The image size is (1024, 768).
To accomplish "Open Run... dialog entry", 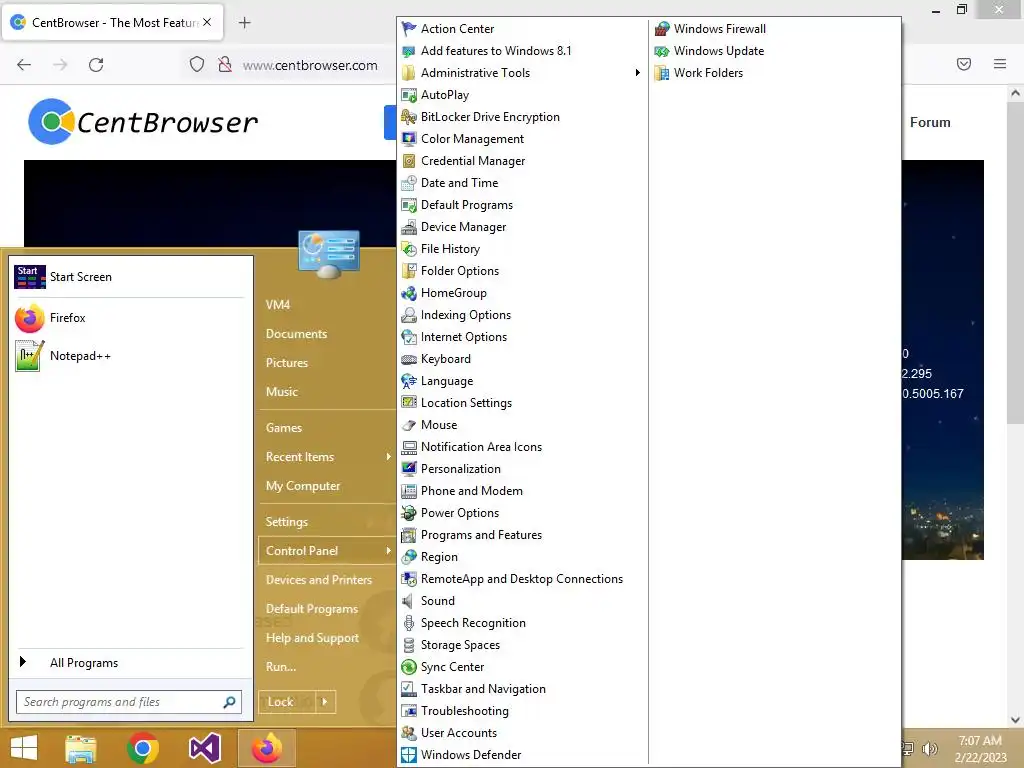I will click(281, 667).
